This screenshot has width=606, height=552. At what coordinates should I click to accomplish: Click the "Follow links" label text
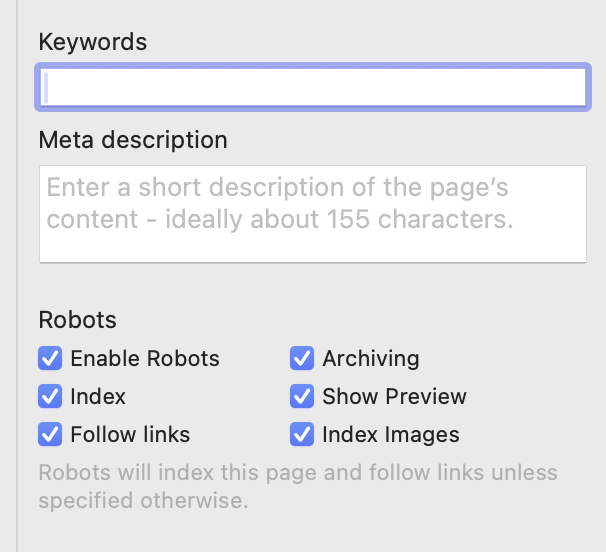coord(130,434)
